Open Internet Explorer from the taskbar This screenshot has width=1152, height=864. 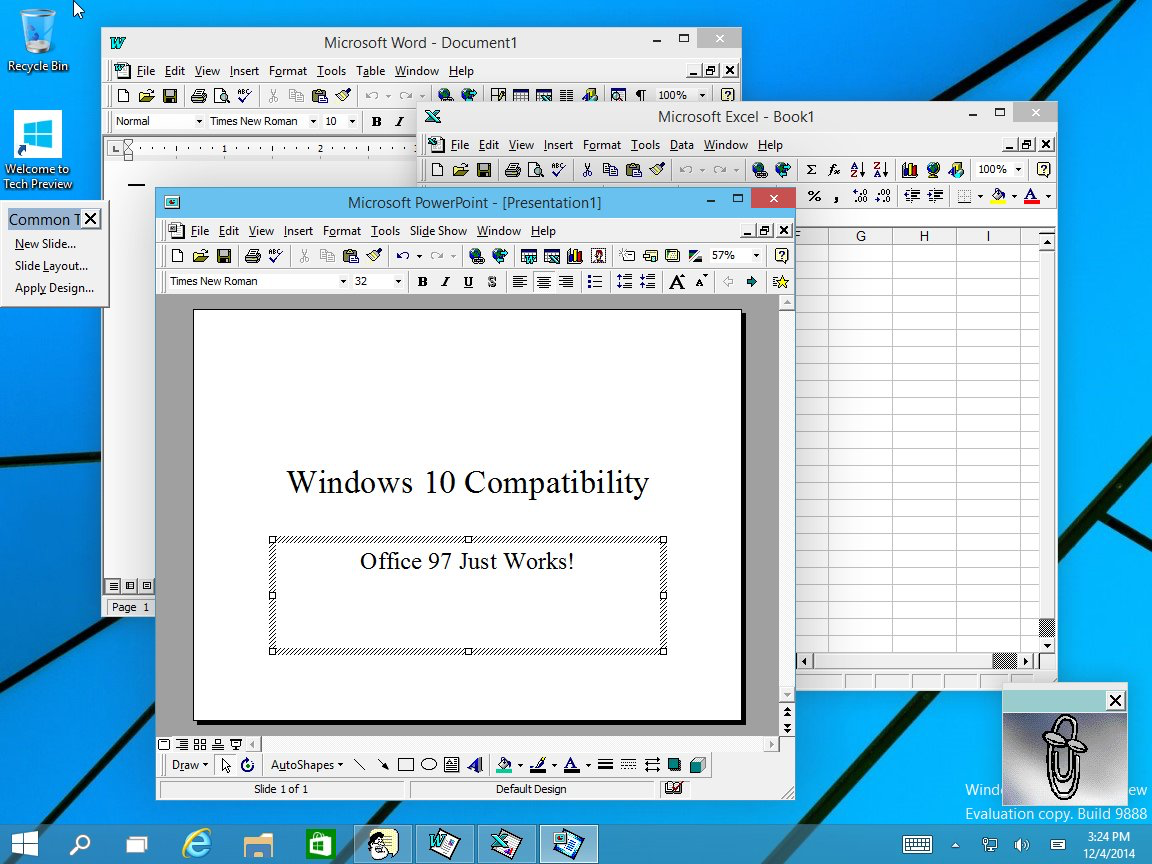click(x=199, y=844)
